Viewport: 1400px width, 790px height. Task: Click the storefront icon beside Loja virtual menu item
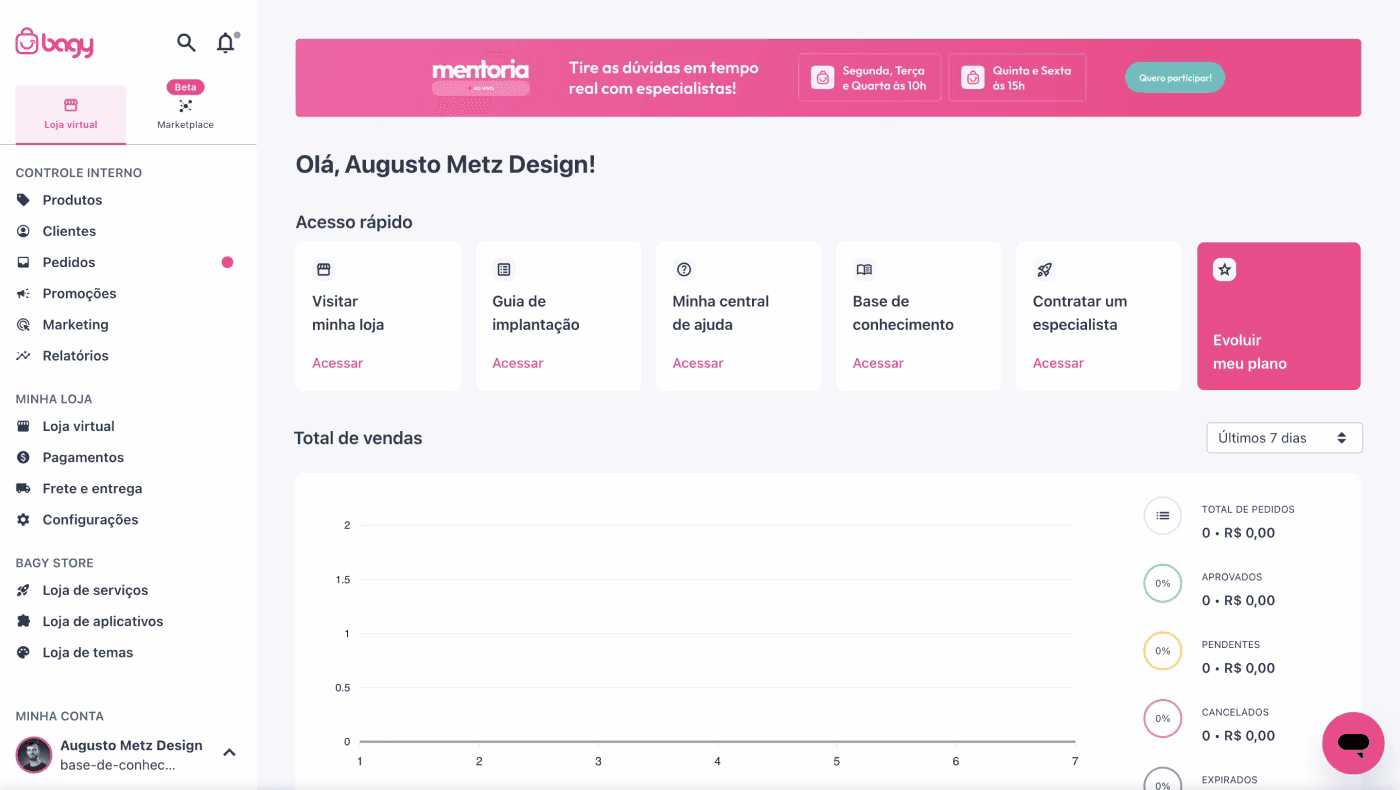coord(23,426)
